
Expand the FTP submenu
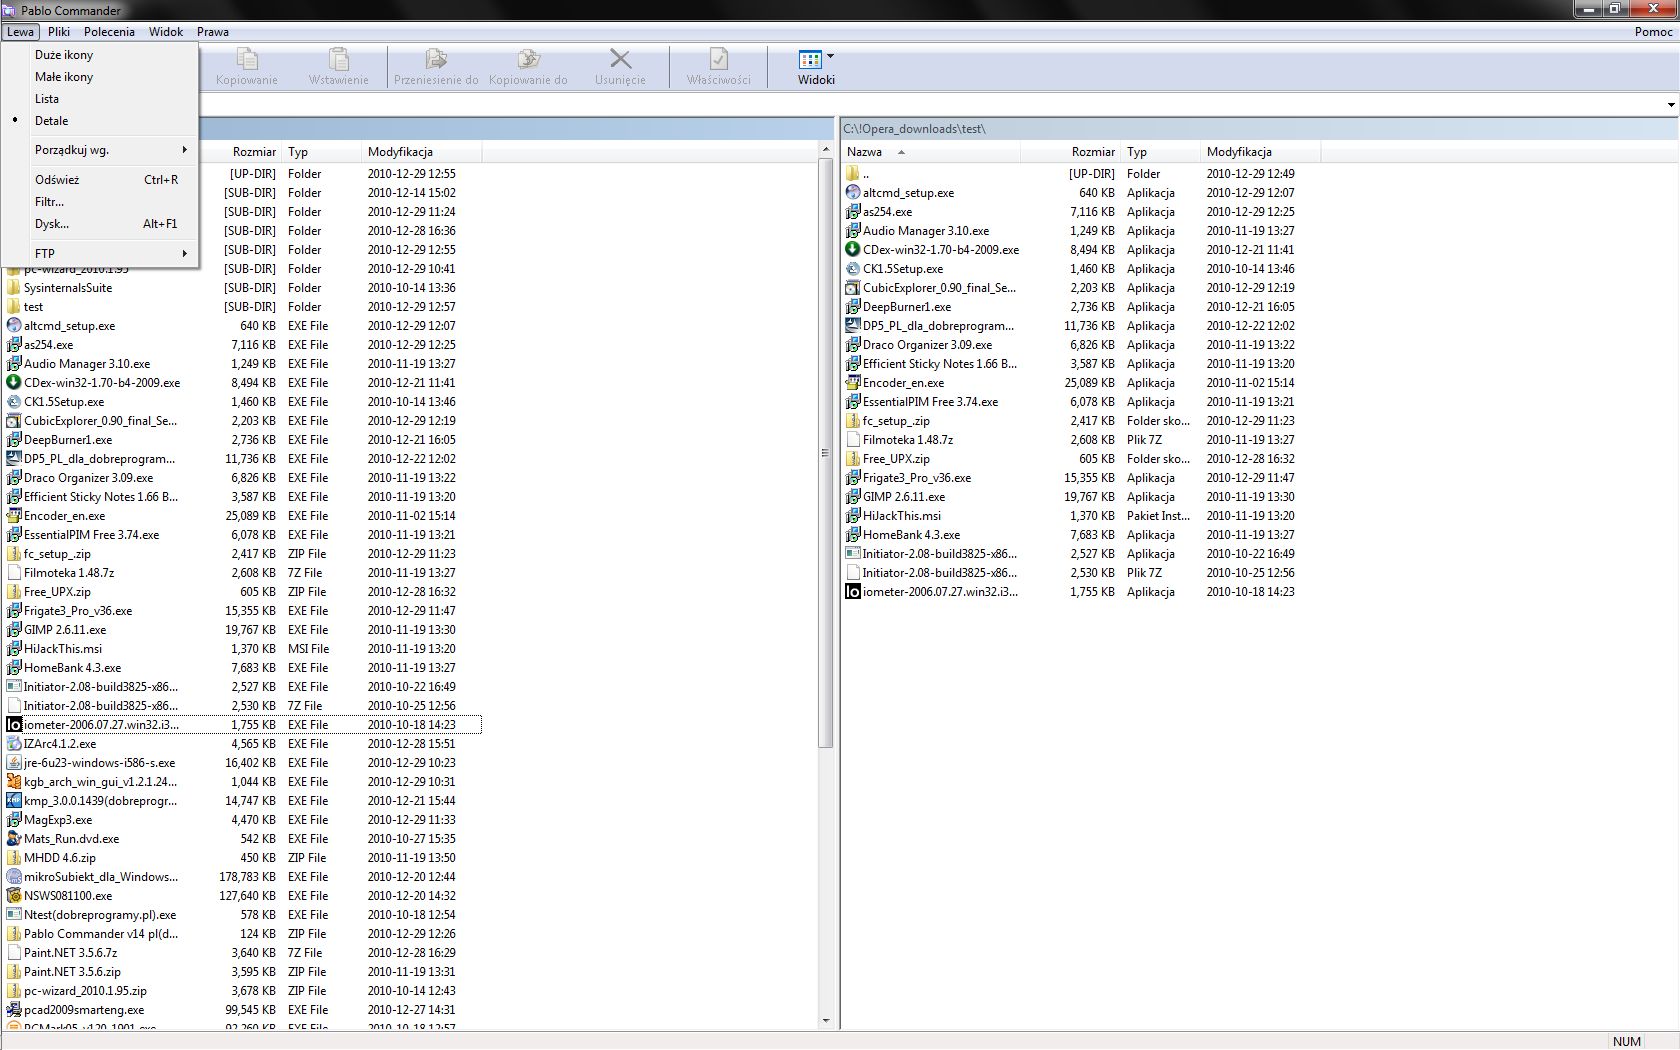pos(100,254)
